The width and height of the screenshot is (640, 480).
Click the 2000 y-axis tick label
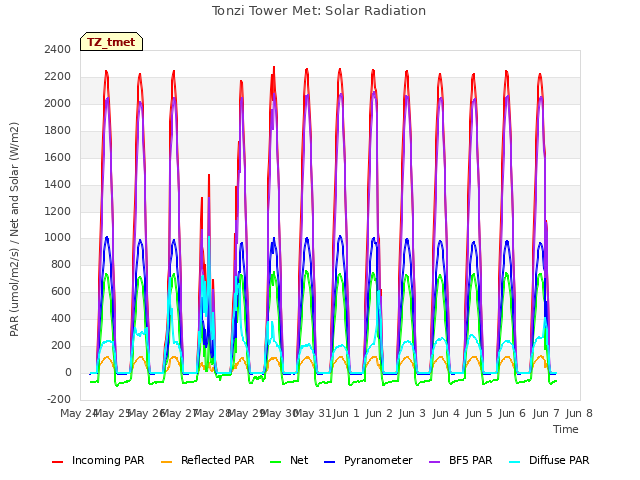point(58,104)
